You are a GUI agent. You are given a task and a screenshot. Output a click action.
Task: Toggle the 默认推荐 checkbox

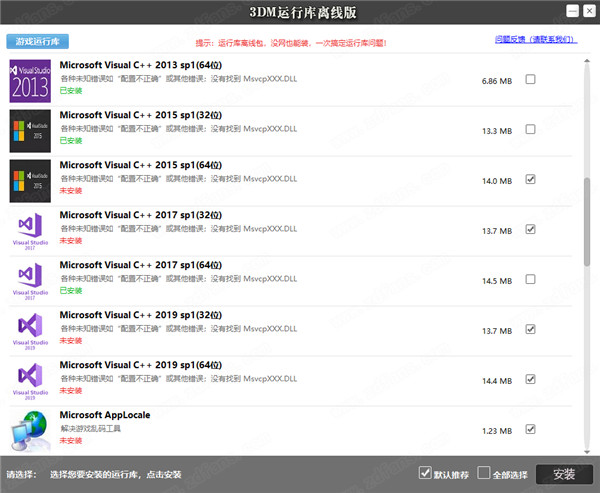tap(425, 473)
